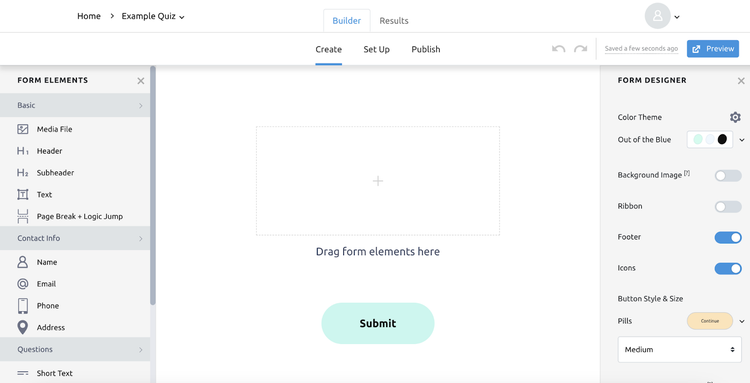Click the Header label text
Screen dimensions: 750x383
click(49, 151)
